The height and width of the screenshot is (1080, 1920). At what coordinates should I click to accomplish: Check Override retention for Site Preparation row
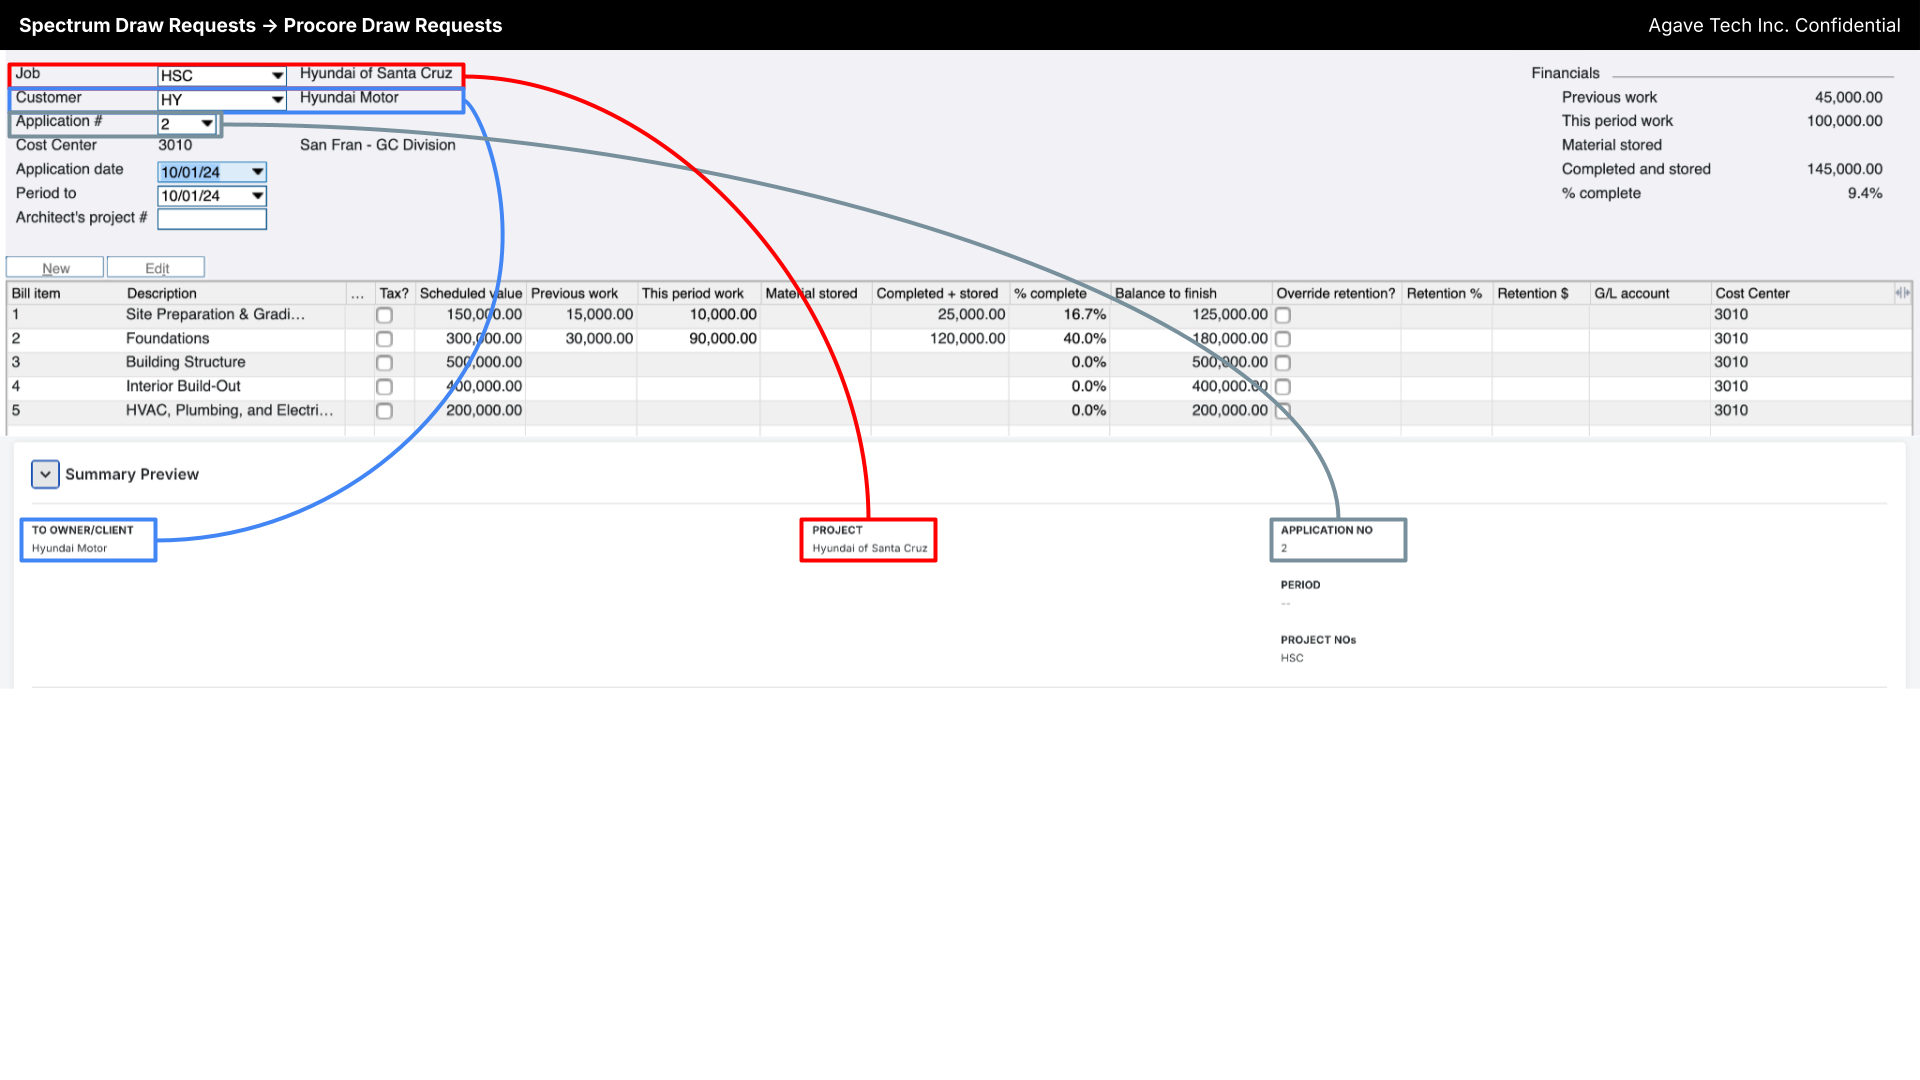1283,315
